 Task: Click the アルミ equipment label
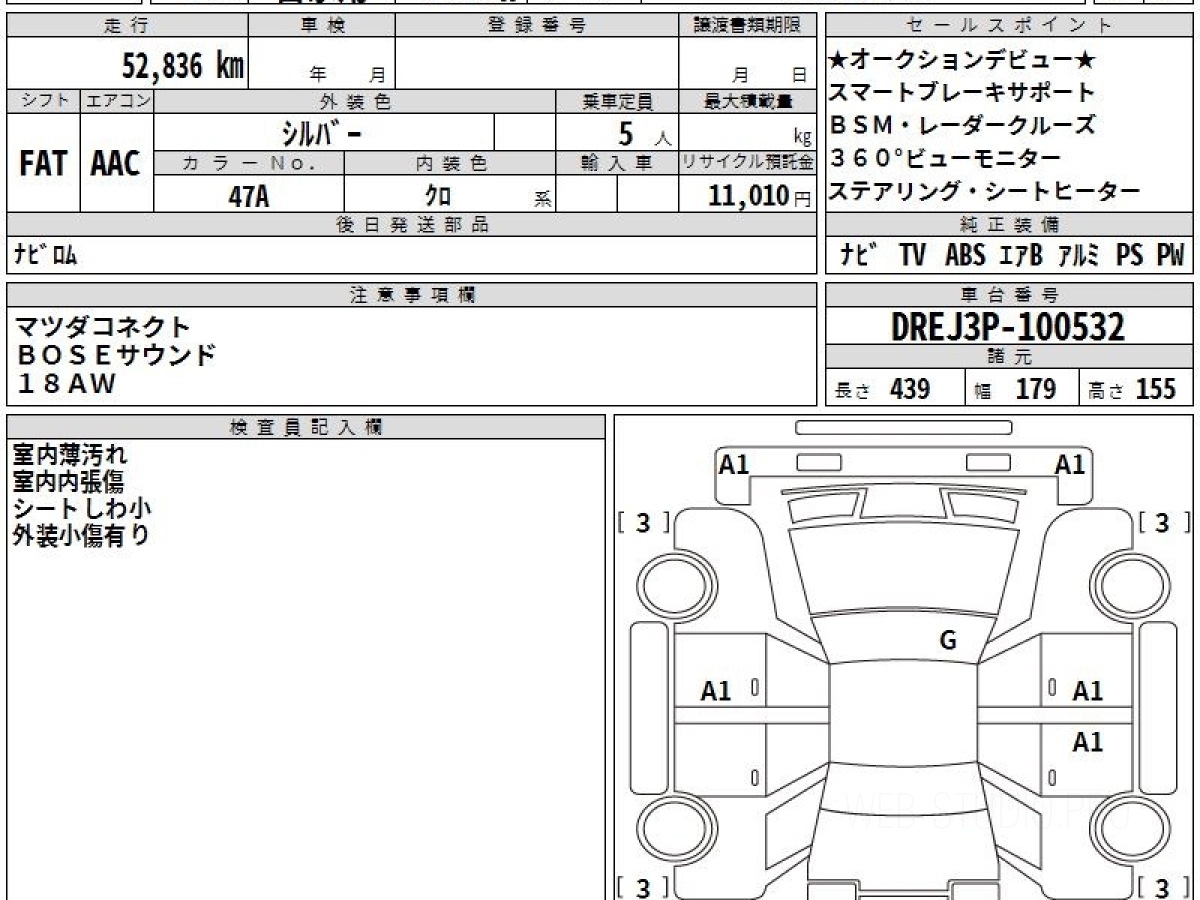[1079, 255]
